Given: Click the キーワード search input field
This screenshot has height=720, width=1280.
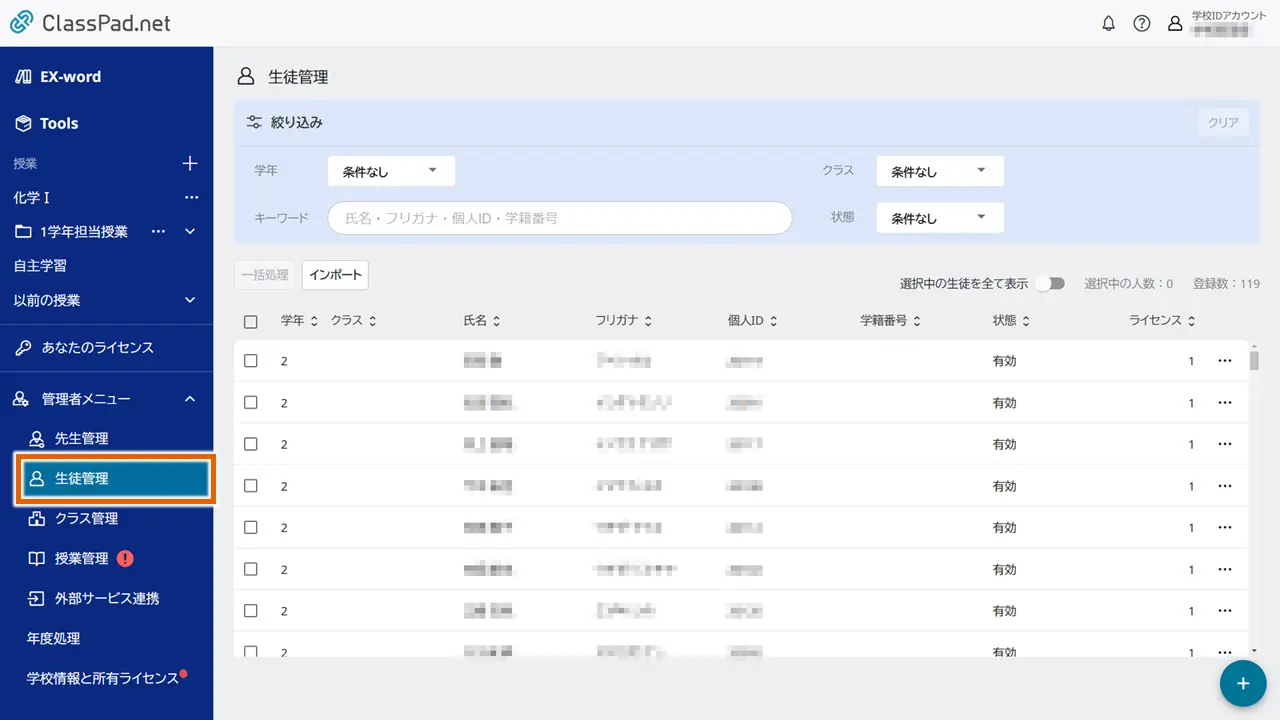Looking at the screenshot, I should (558, 218).
